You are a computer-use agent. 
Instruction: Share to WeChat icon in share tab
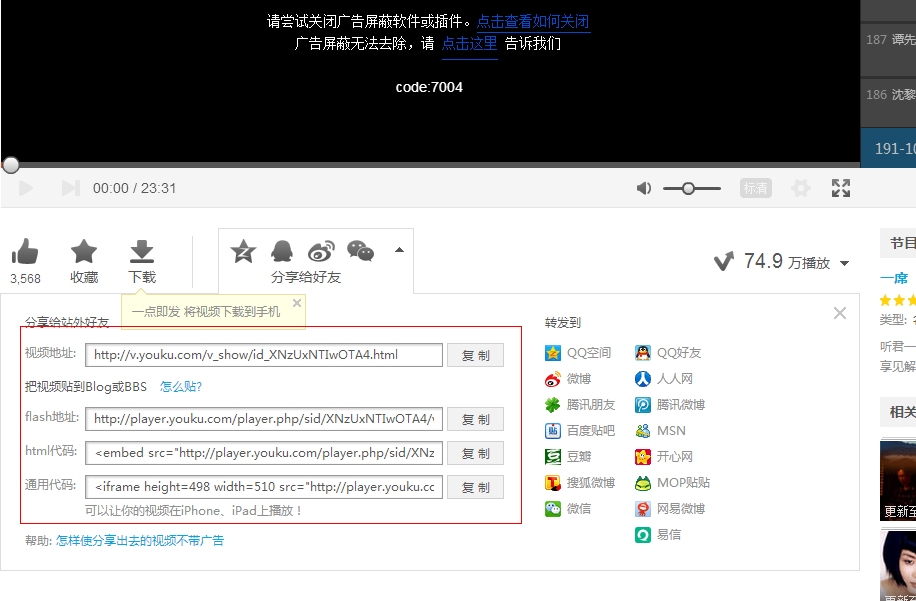(x=360, y=251)
